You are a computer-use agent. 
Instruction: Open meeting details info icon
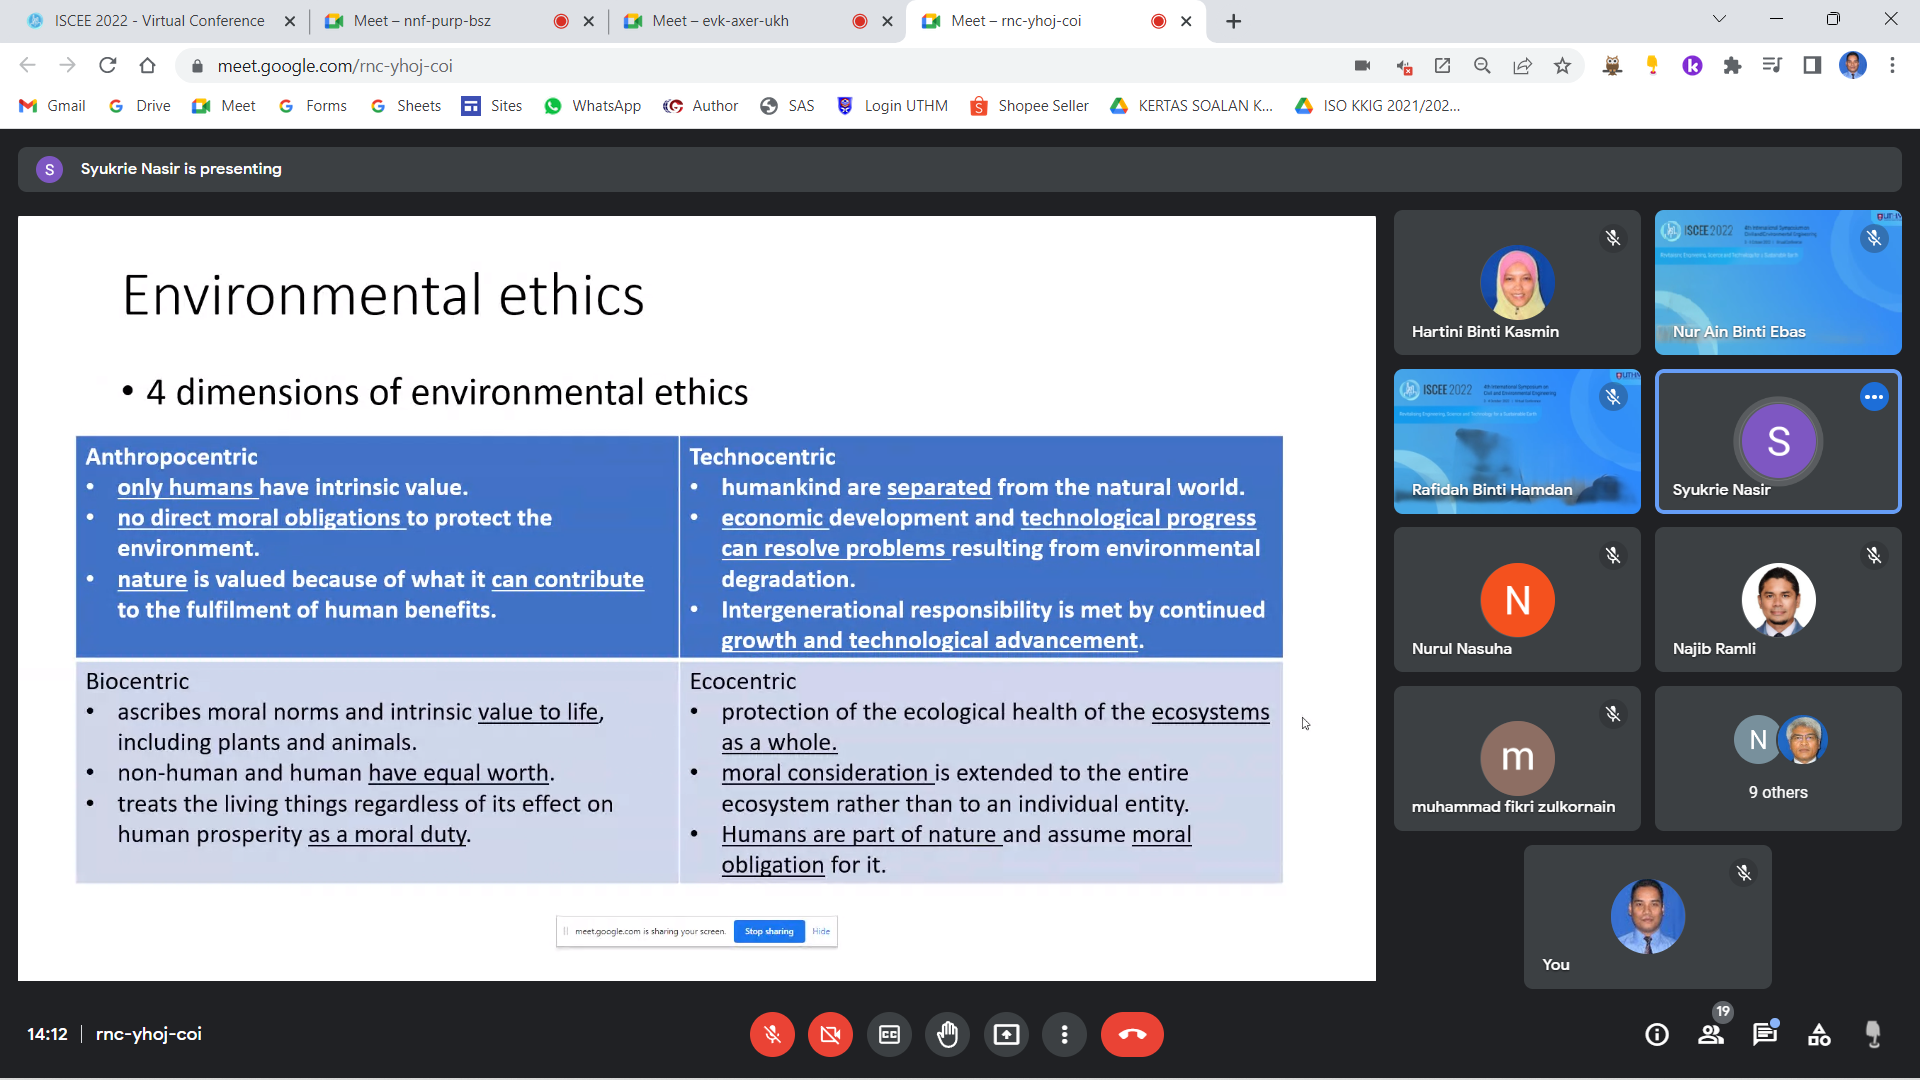1657,1034
